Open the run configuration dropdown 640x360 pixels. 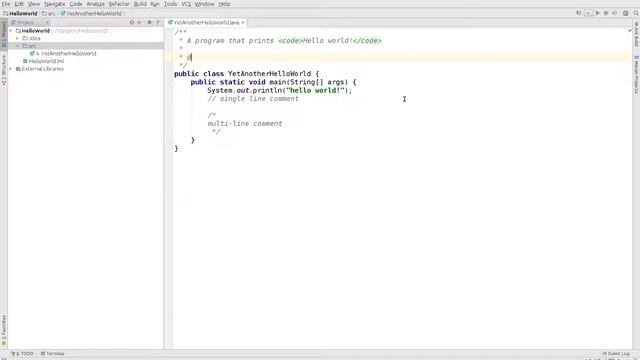tap(588, 13)
